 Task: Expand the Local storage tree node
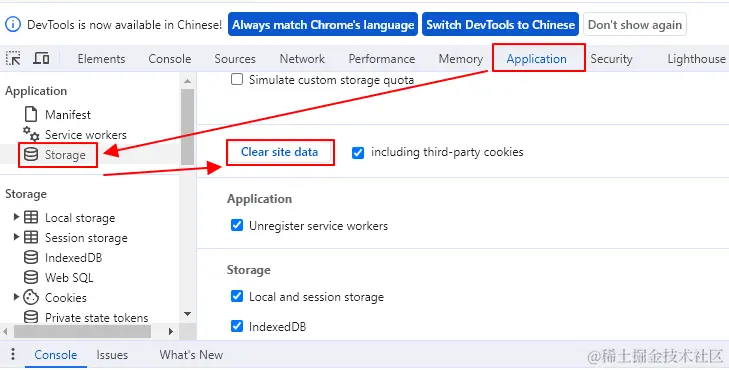pos(16,217)
